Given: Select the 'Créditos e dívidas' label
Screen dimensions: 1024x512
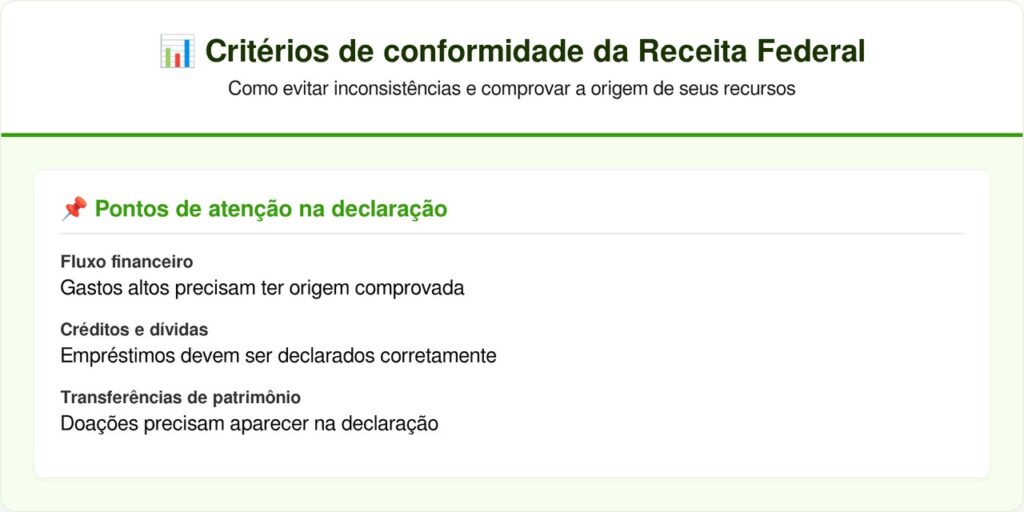Looking at the screenshot, I should click(x=134, y=329).
